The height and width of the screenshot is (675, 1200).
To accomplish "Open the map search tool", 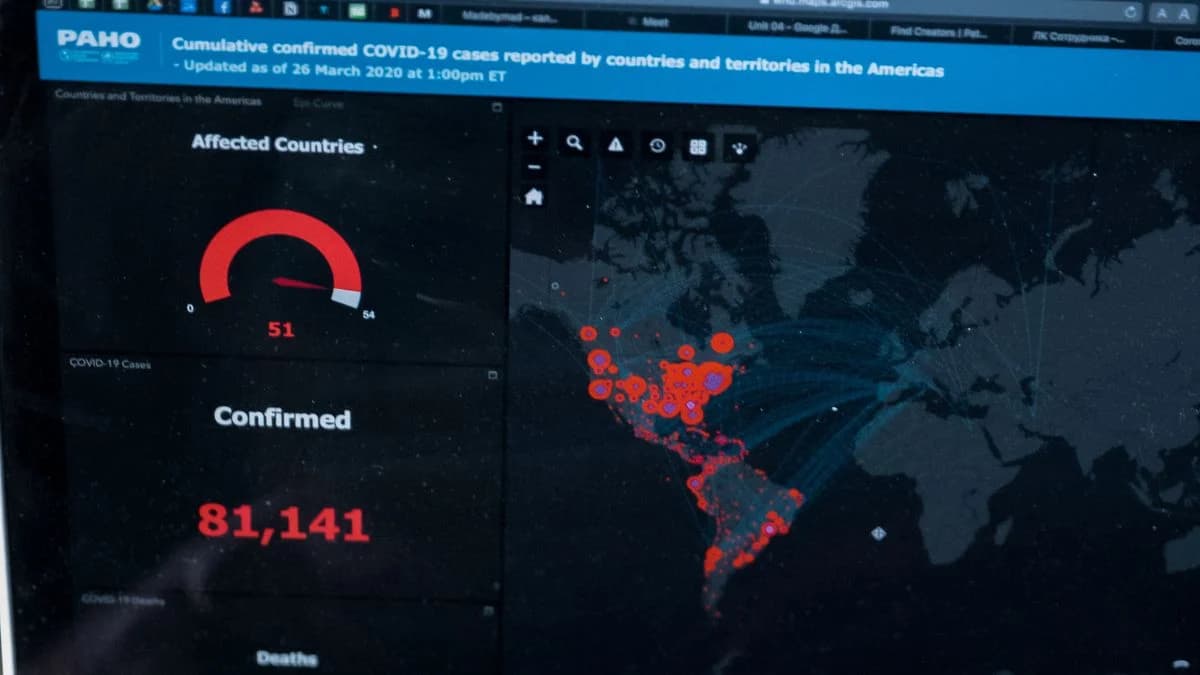I will (574, 143).
